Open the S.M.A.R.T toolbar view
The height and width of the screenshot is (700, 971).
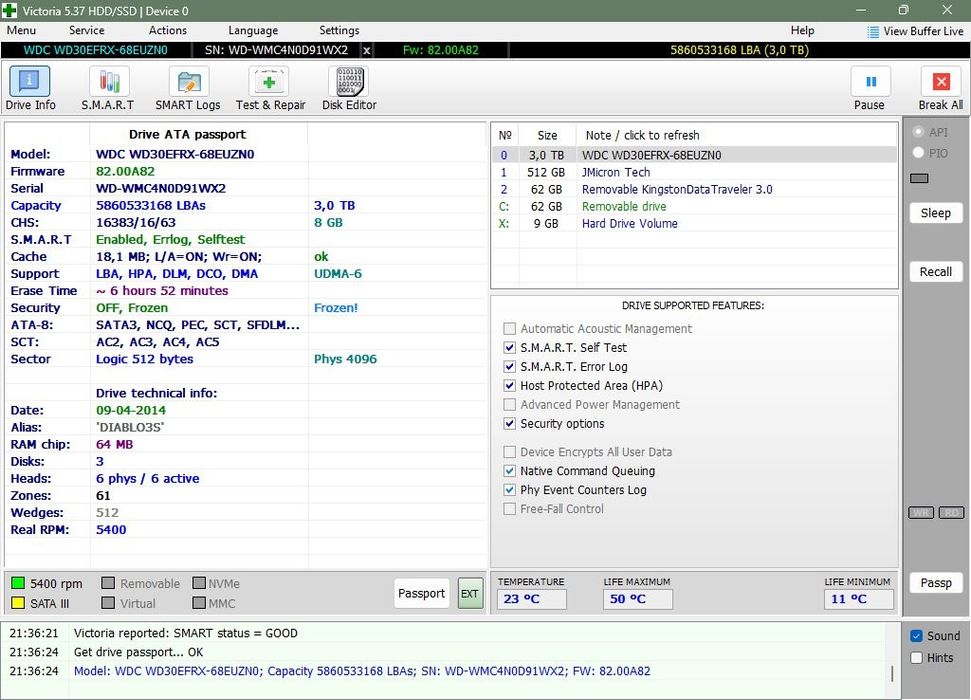pyautogui.click(x=108, y=89)
